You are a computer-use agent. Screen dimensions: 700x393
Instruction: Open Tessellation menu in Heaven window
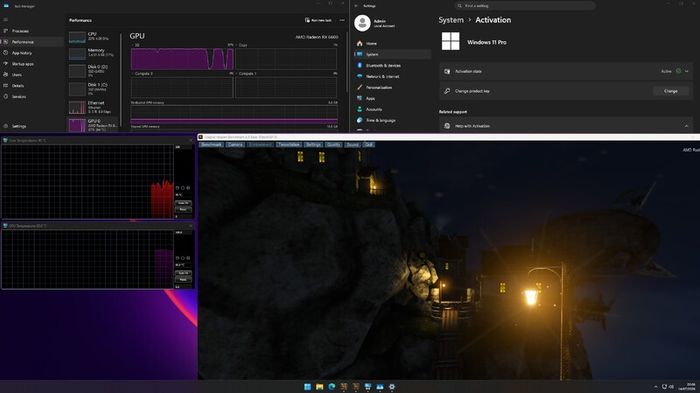[288, 145]
